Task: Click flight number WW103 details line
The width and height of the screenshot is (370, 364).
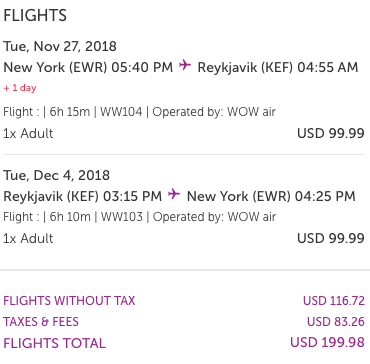Action: 139,217
